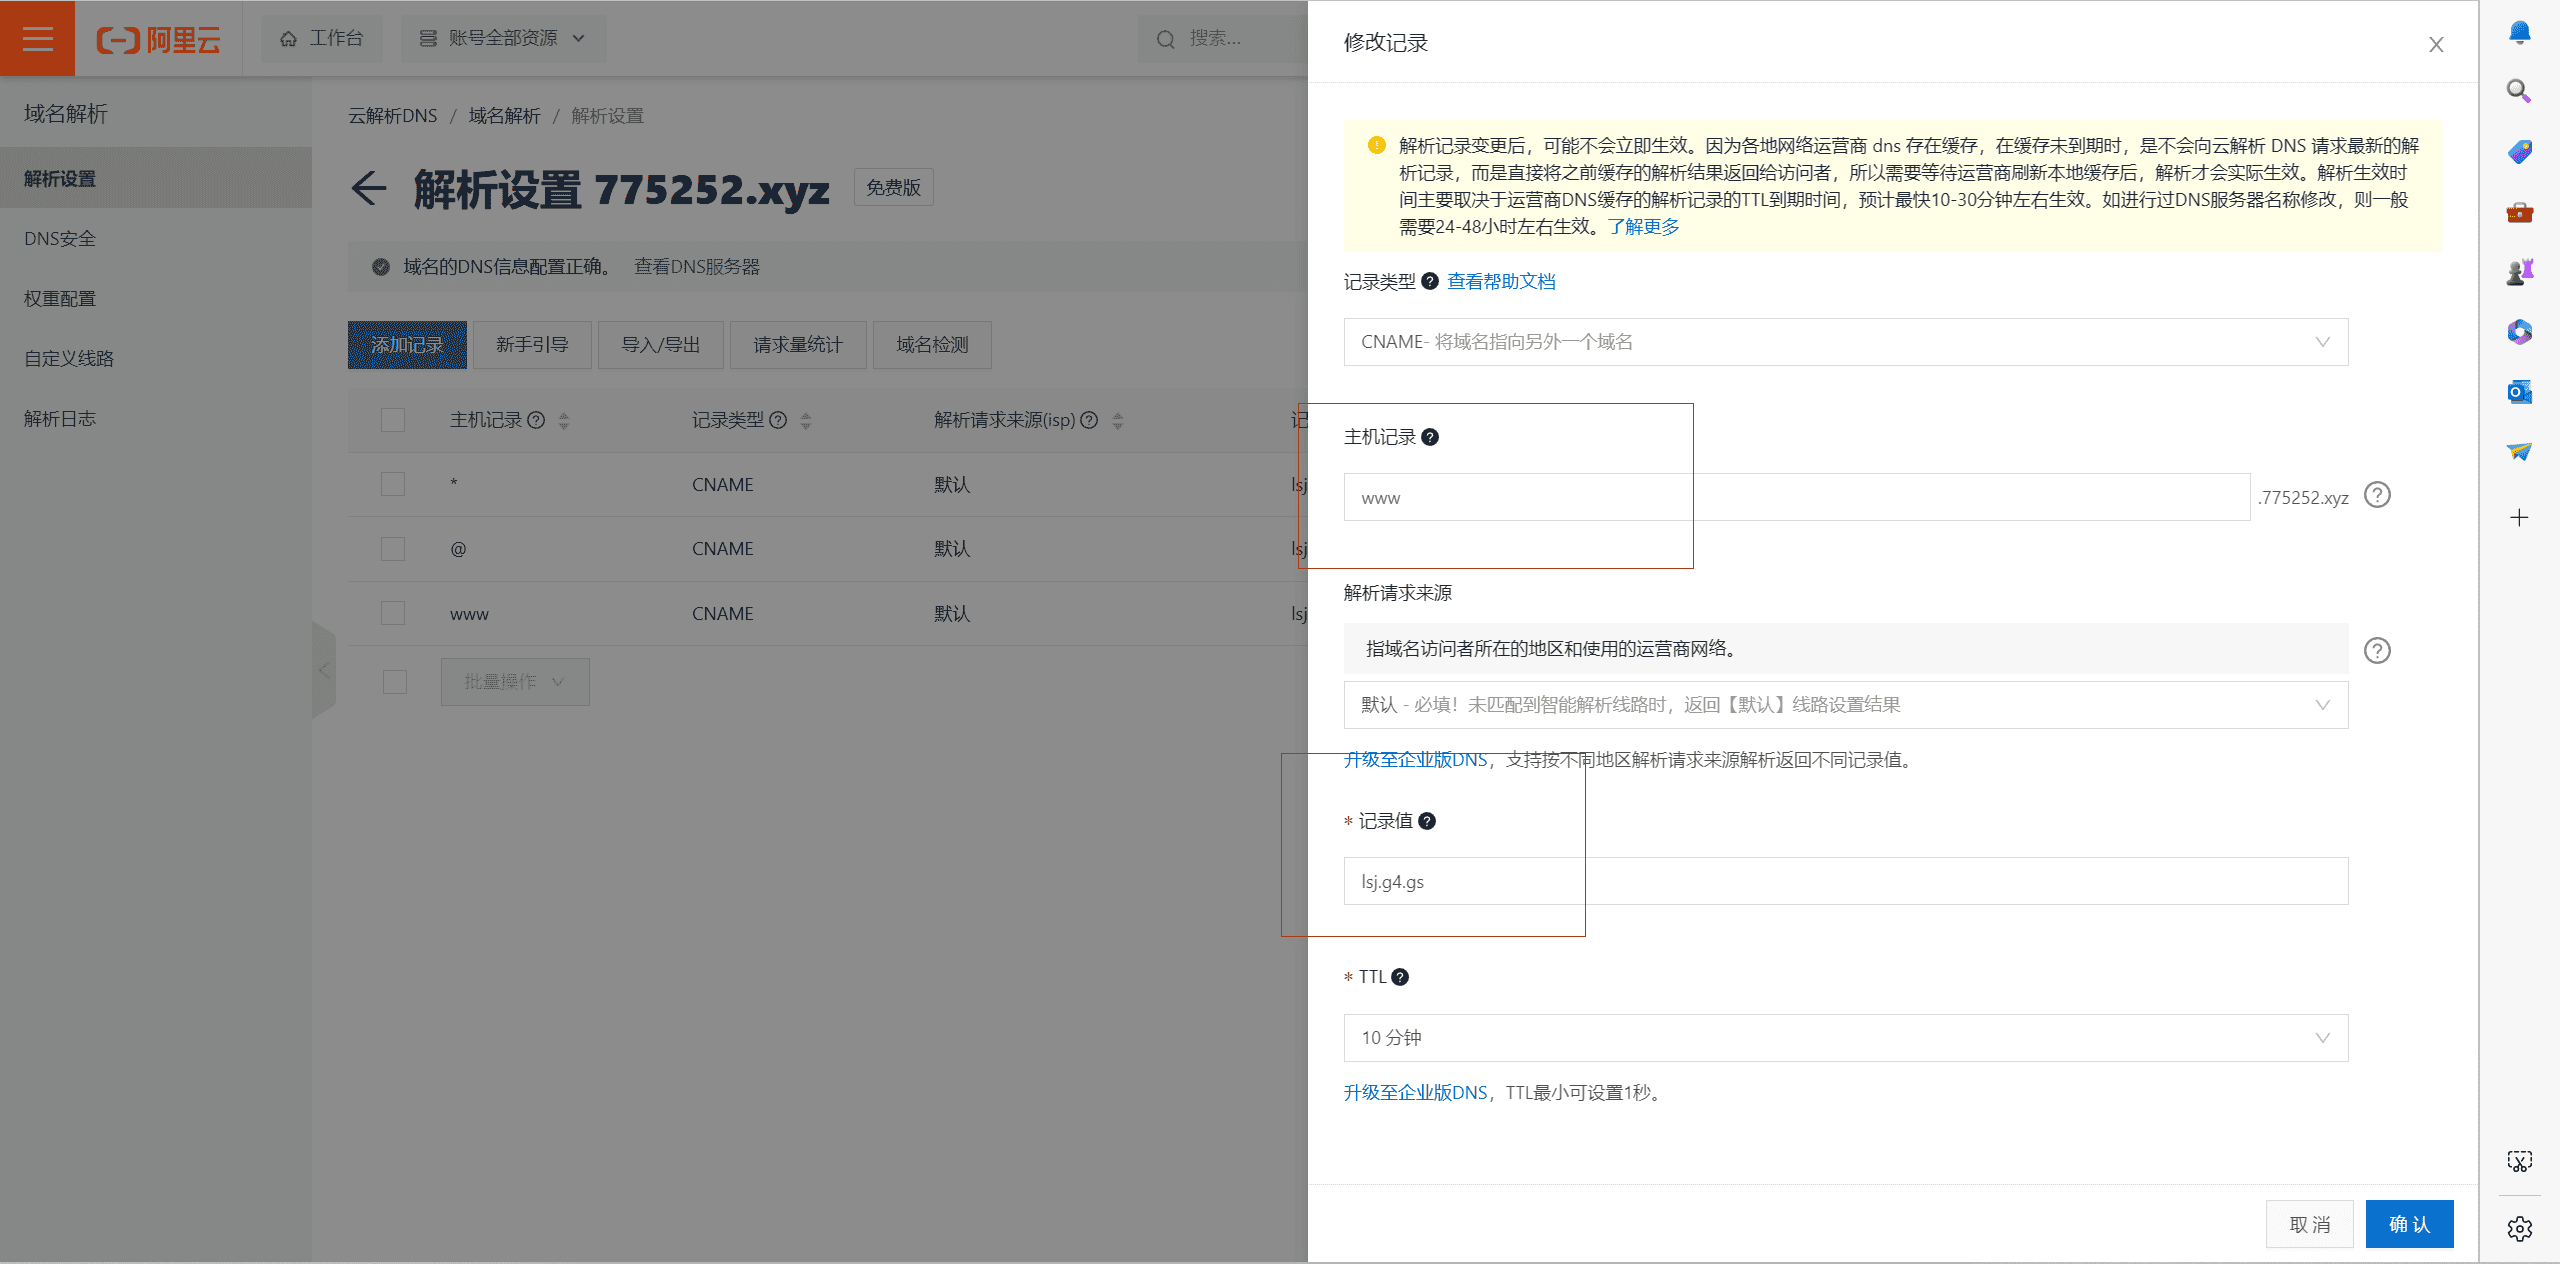Click the search magnifier in top bar

pos(1165,39)
